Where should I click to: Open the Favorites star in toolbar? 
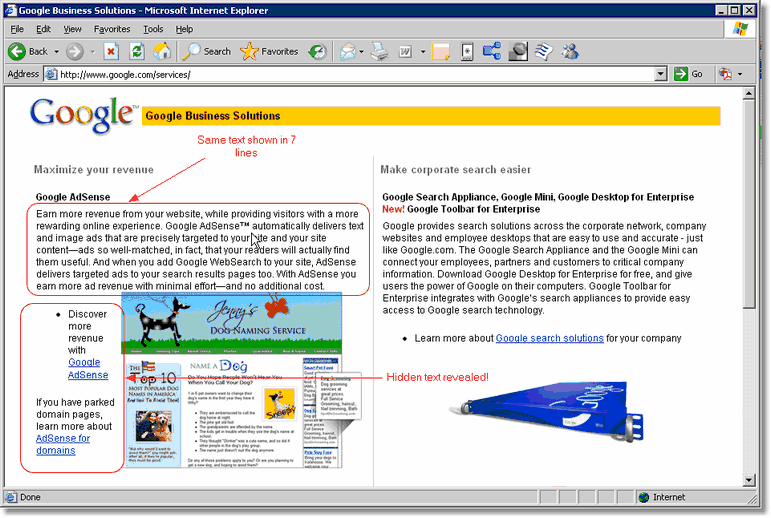269,51
